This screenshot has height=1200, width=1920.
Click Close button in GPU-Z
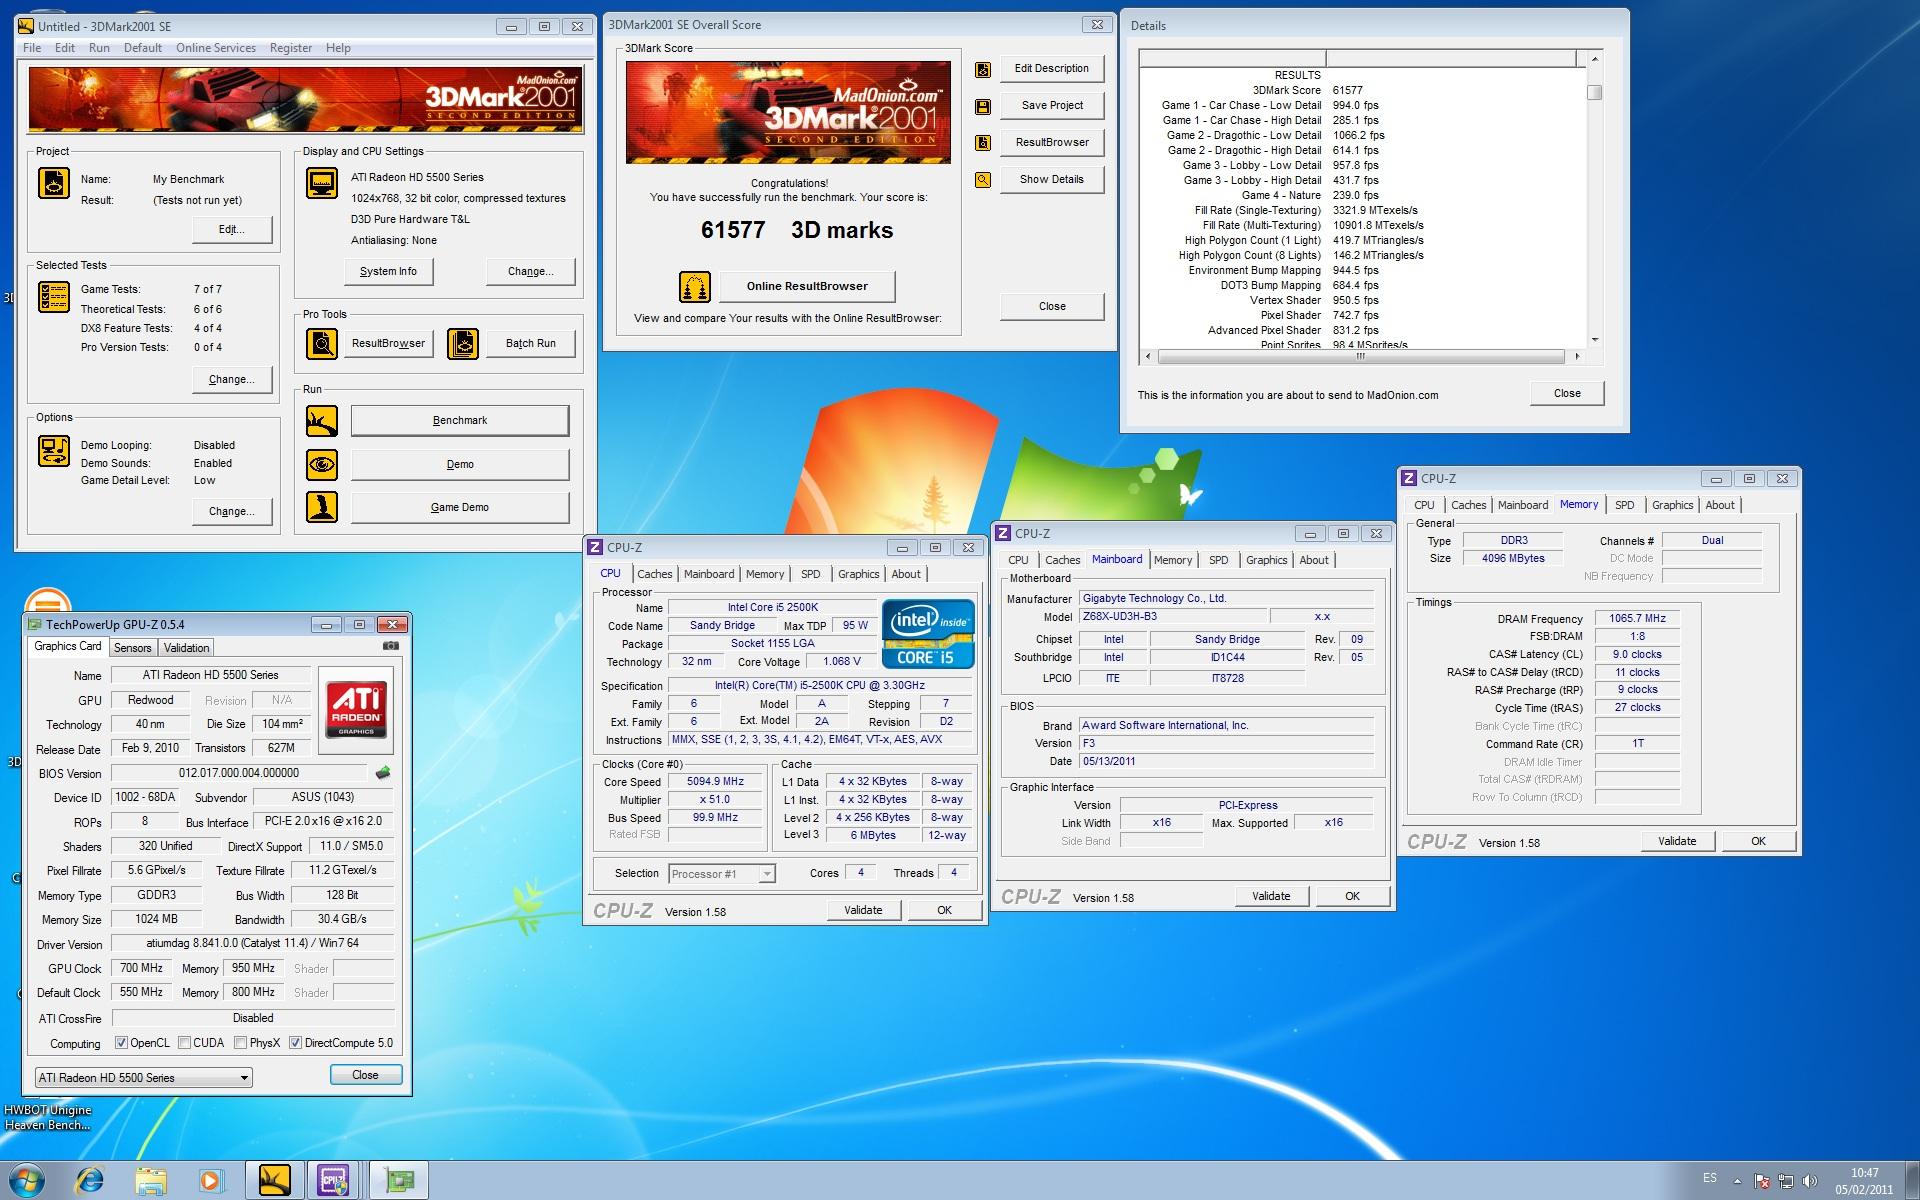pos(365,1075)
